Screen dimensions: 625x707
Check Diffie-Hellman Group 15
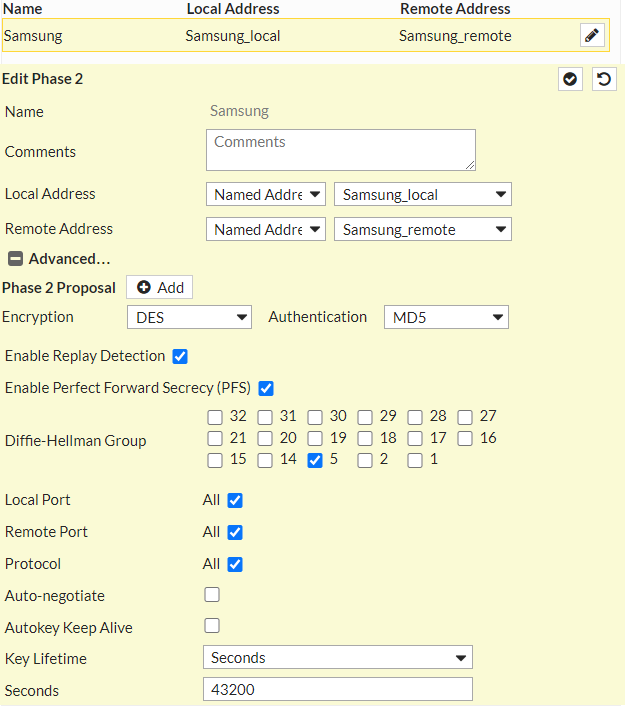pyautogui.click(x=215, y=460)
